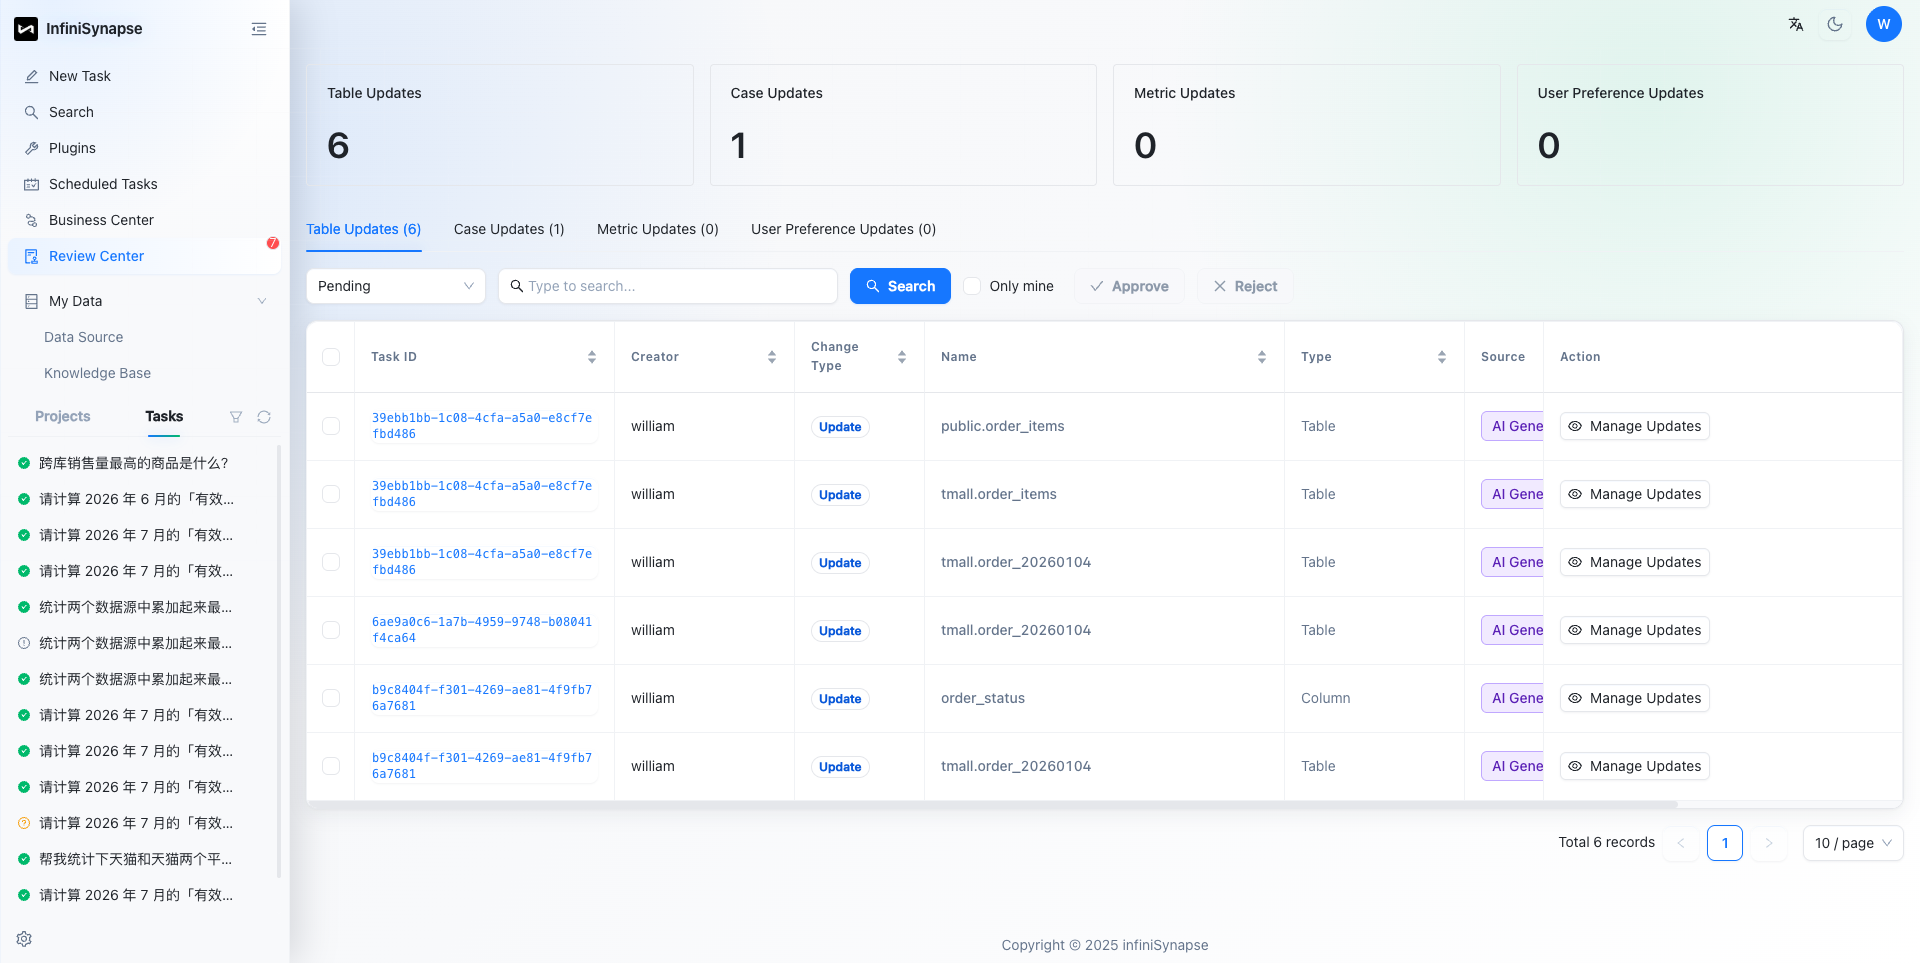Click the orange warning status icon of the task
Viewport: 1920px width, 963px height.
coord(24,823)
